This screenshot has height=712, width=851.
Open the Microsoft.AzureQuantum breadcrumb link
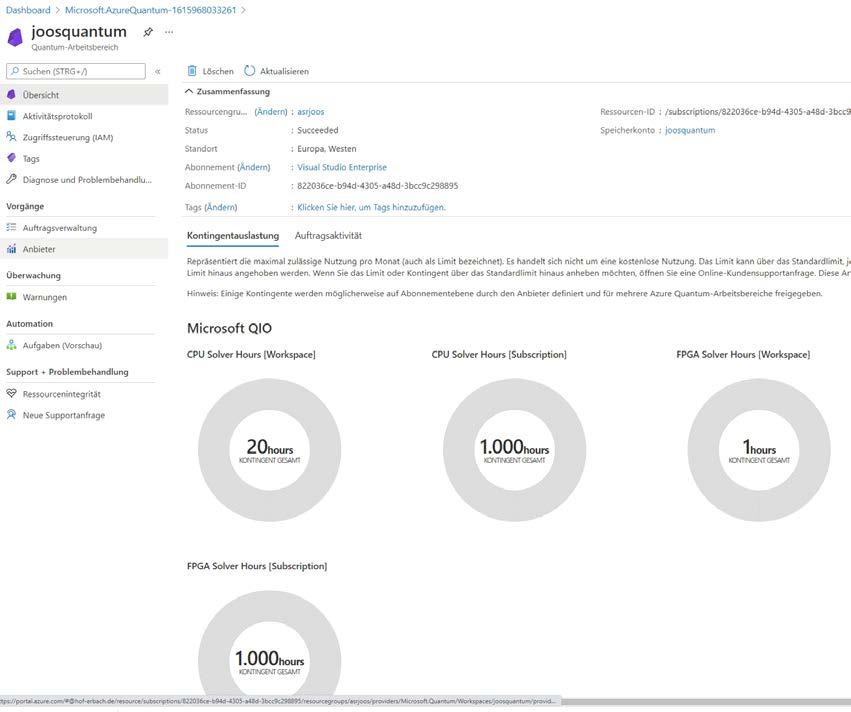(x=150, y=10)
